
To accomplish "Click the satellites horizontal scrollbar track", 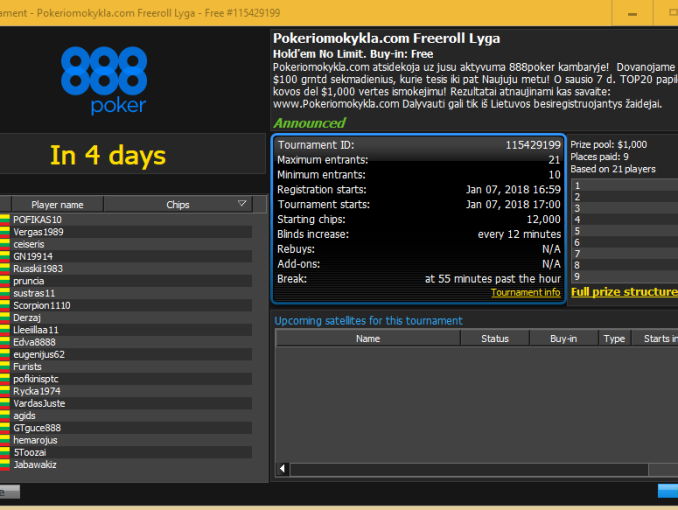I will tap(480, 468).
